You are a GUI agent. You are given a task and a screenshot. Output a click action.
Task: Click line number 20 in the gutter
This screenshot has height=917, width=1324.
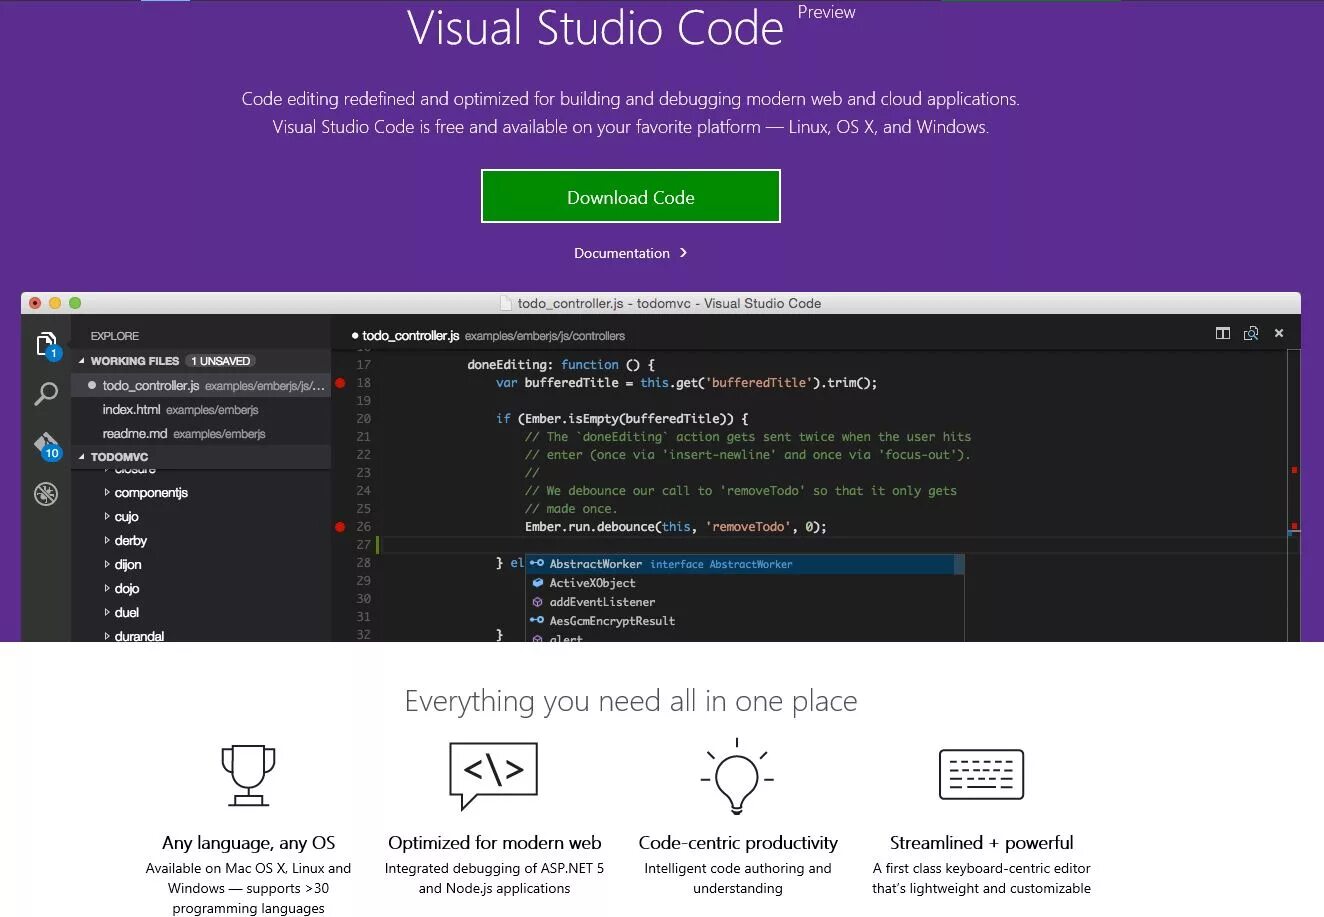coord(363,419)
